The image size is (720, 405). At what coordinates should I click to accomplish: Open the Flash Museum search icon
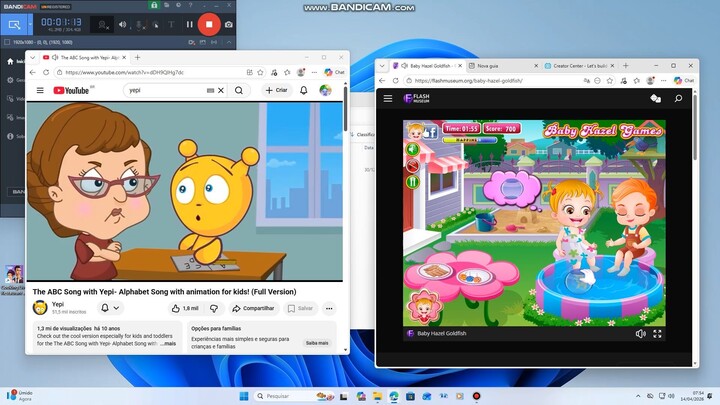click(x=678, y=99)
